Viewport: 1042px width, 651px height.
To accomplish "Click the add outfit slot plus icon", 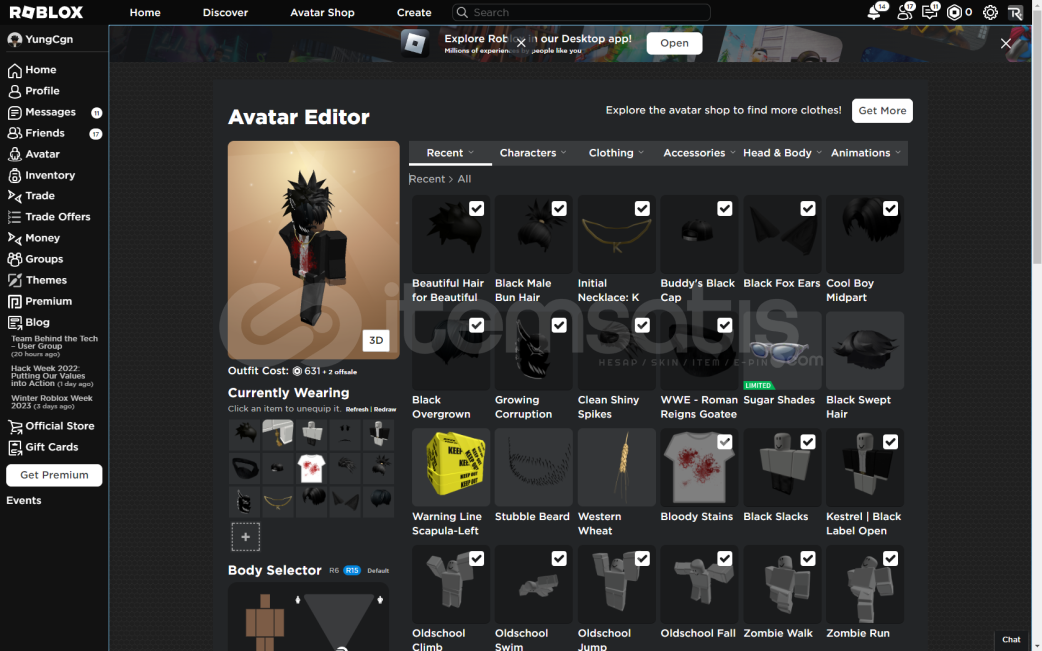I will click(x=245, y=537).
